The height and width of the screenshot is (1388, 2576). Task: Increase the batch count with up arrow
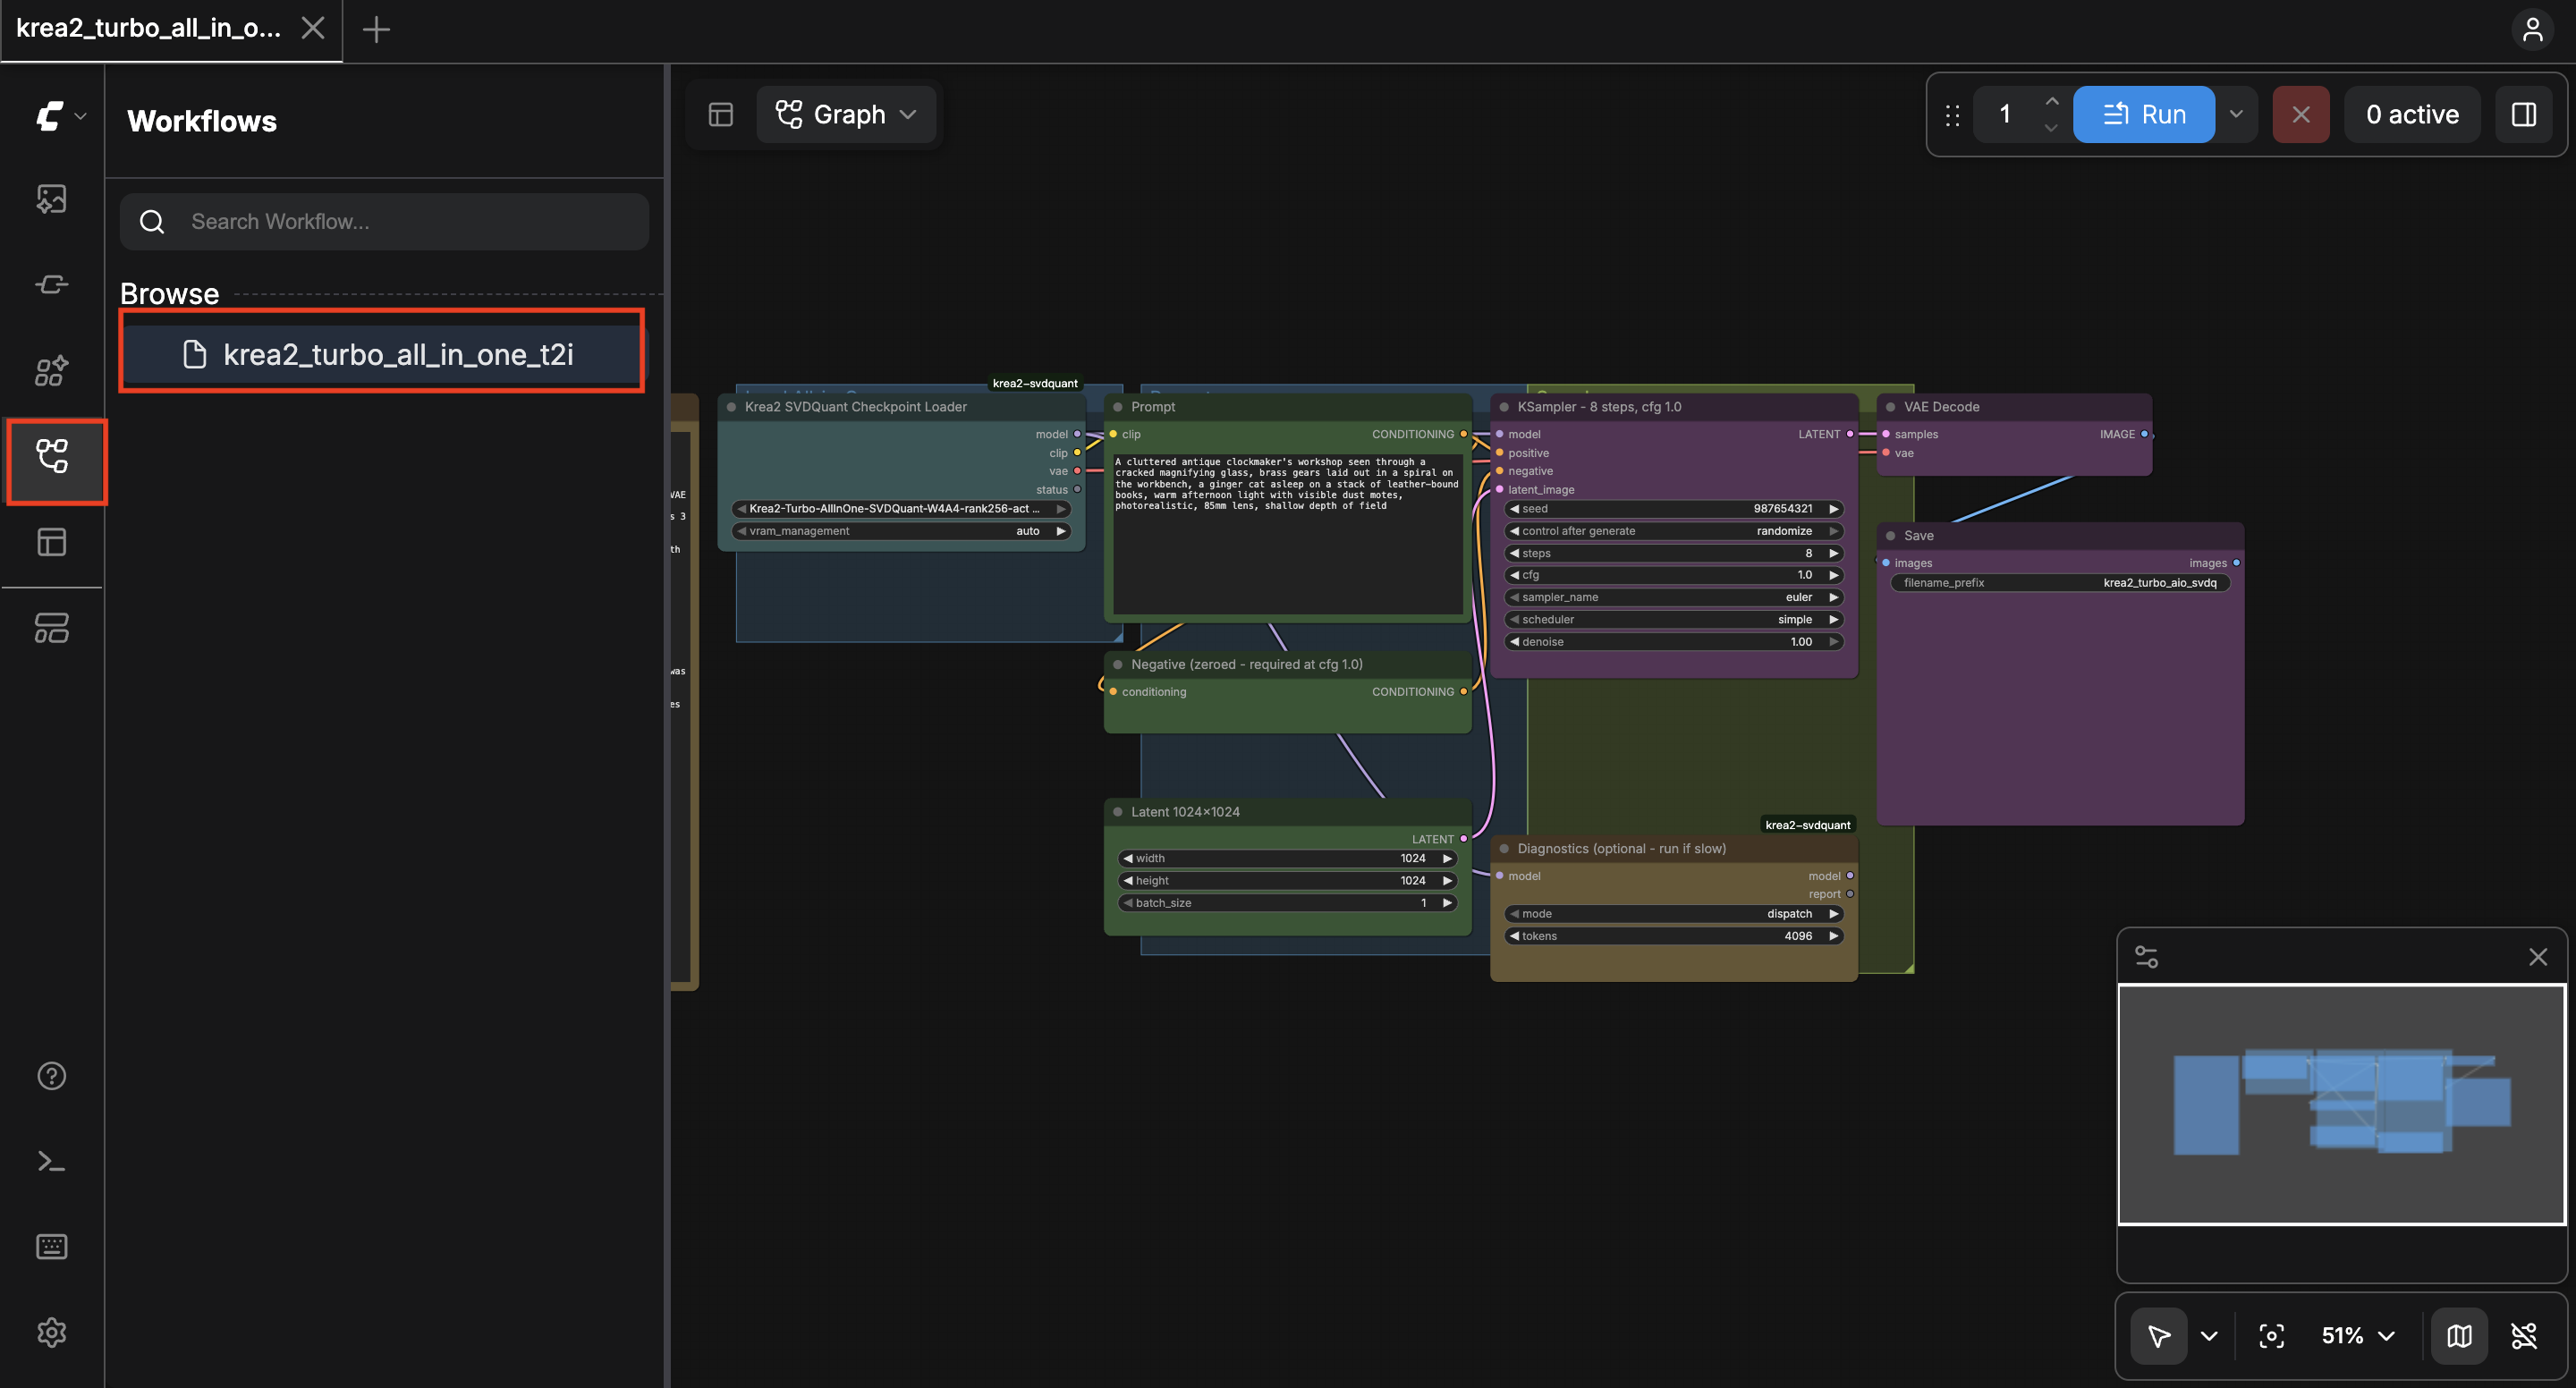tap(2051, 102)
